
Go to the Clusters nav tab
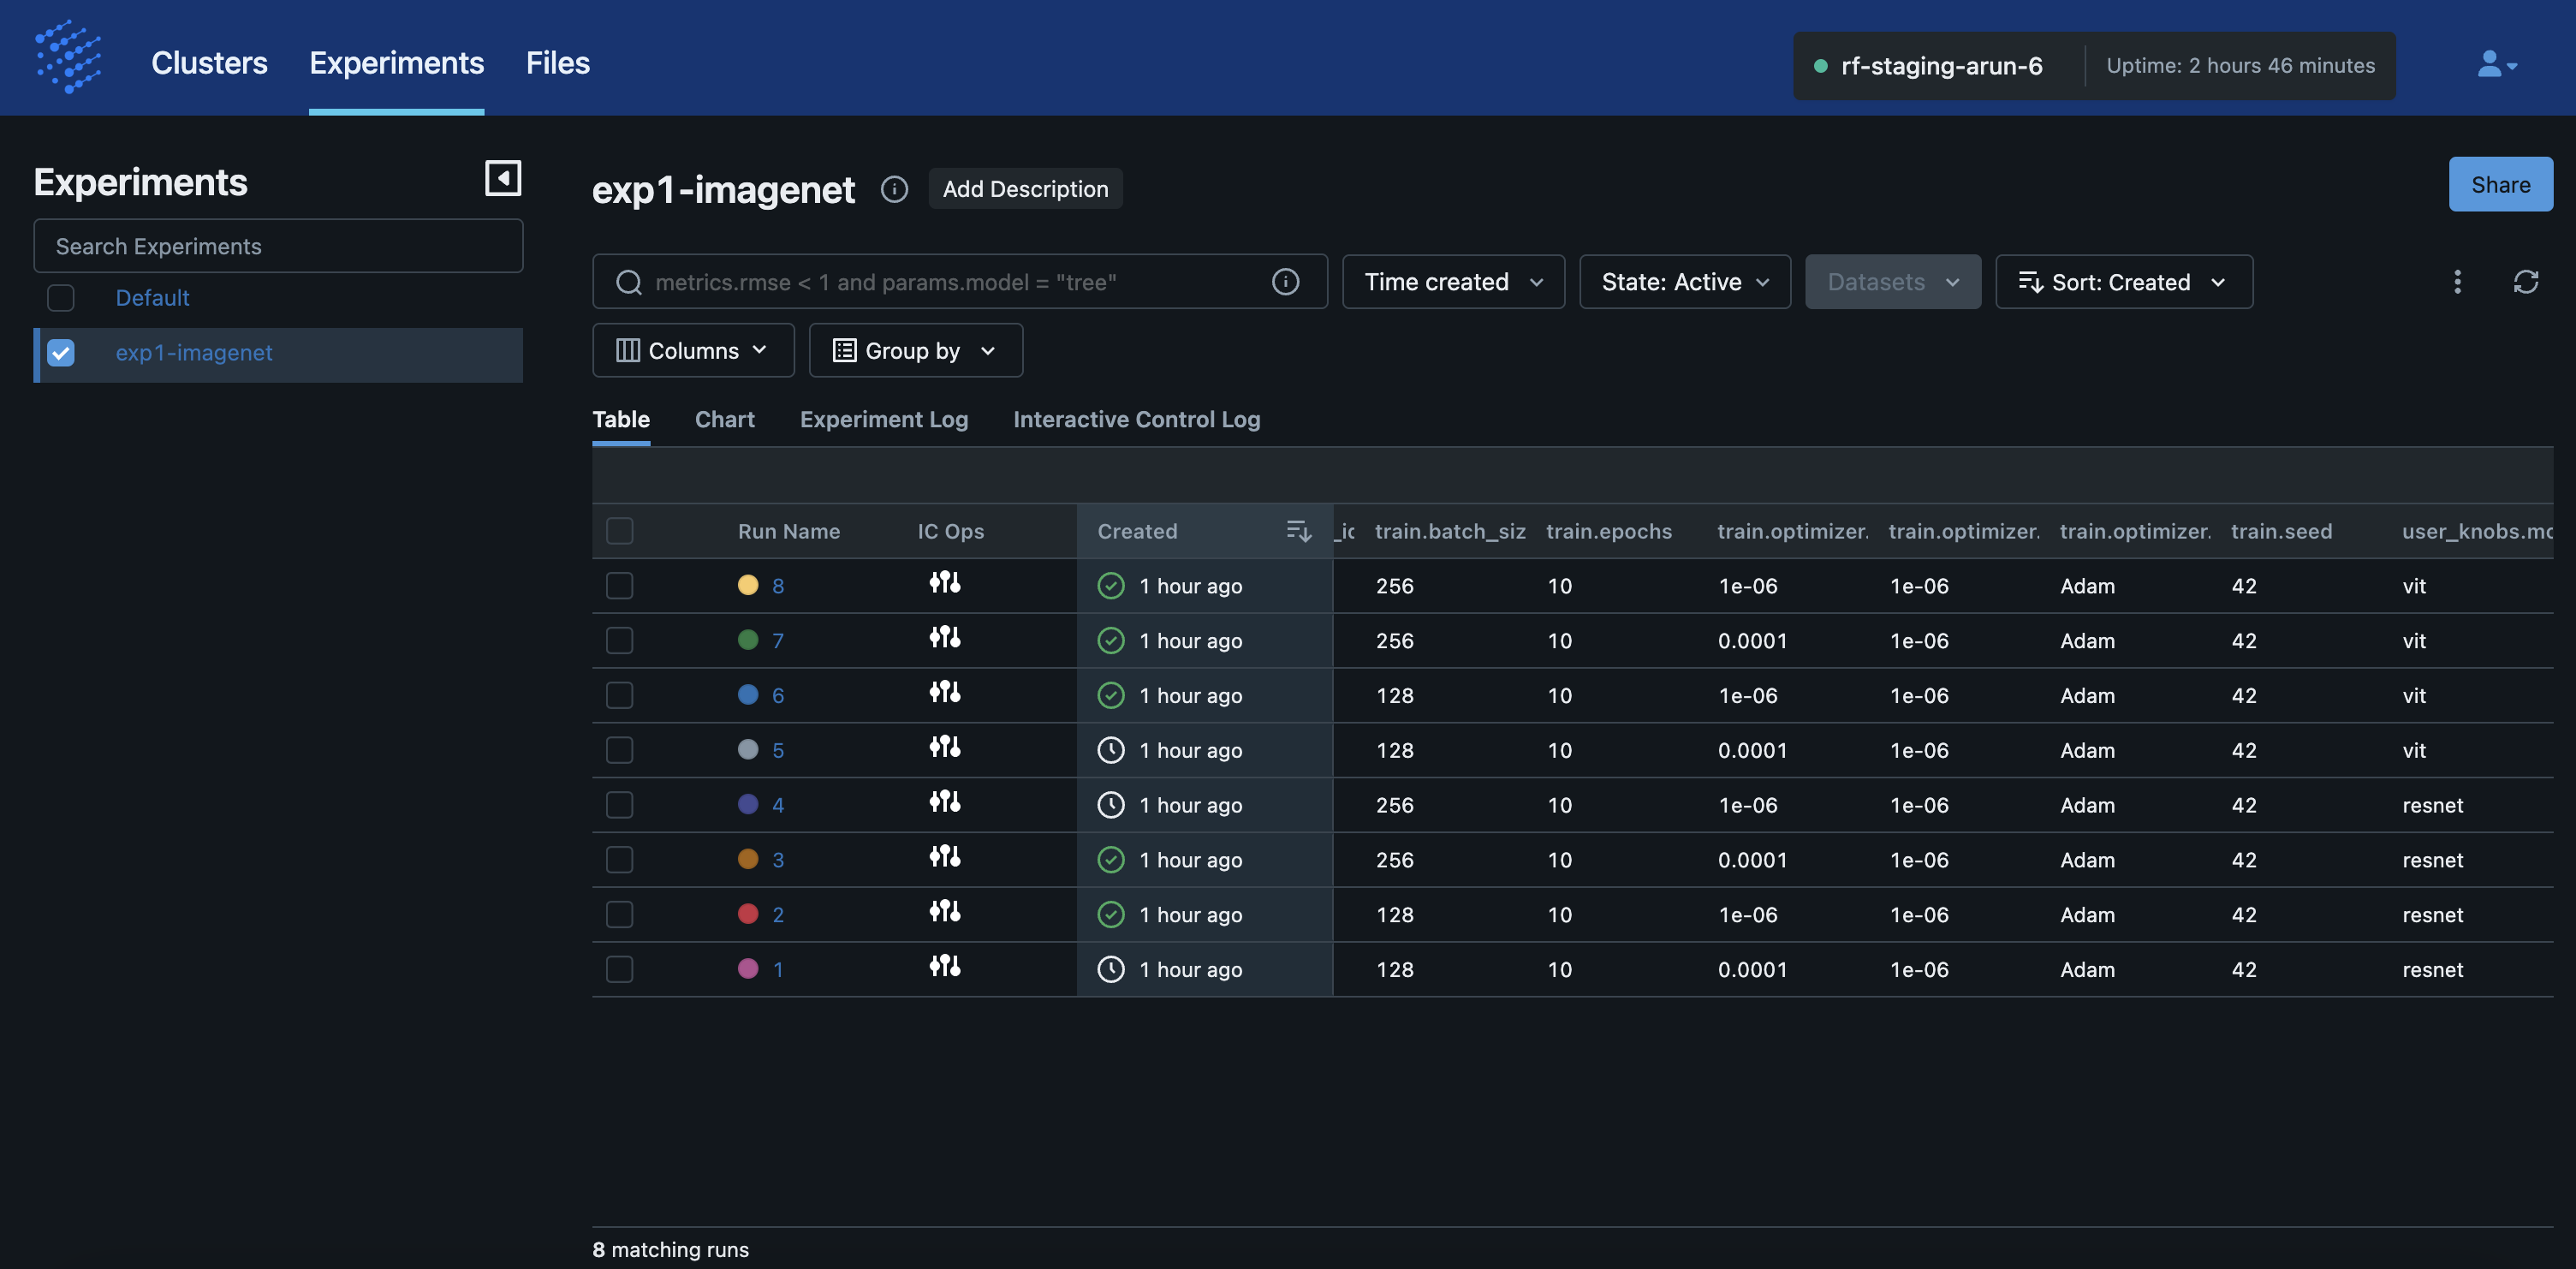tap(209, 63)
